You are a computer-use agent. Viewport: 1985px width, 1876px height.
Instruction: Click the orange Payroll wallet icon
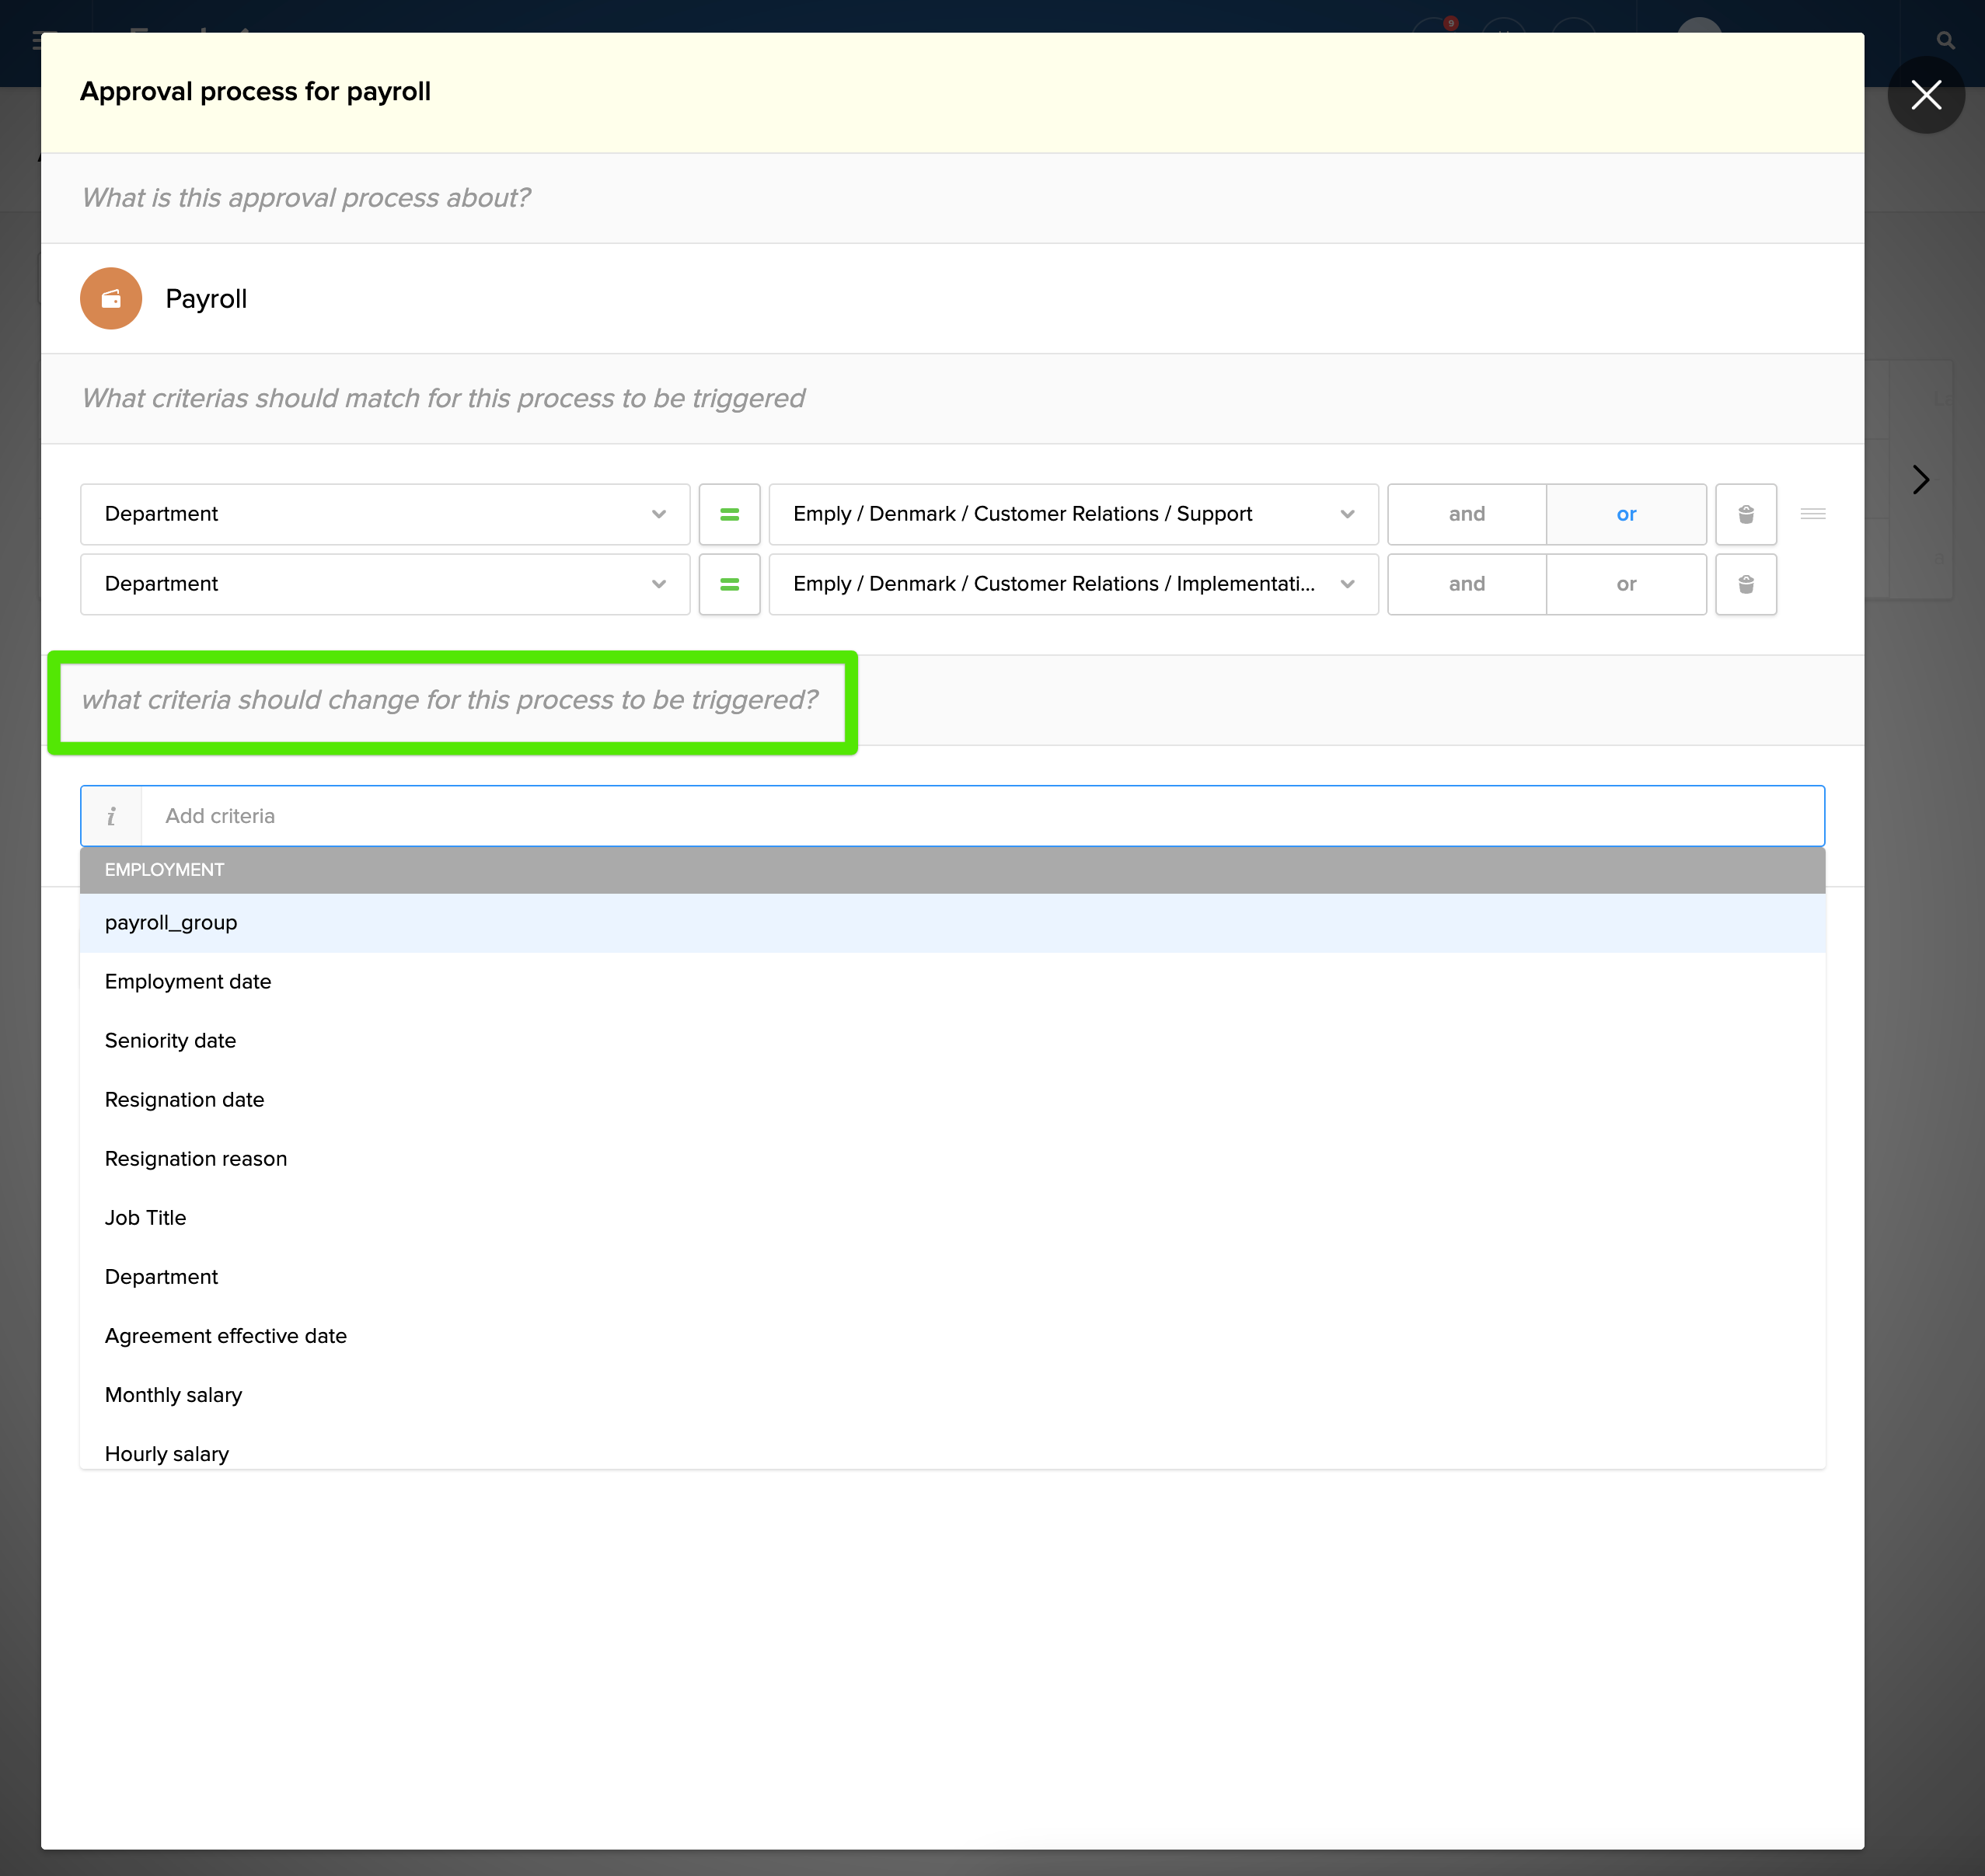coord(111,298)
